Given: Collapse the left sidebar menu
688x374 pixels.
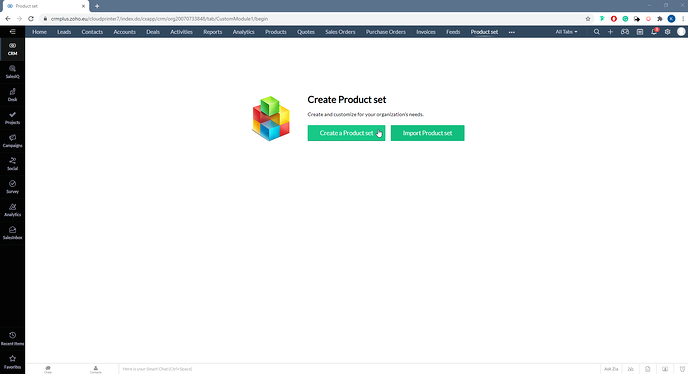Looking at the screenshot, I should click(x=12, y=32).
